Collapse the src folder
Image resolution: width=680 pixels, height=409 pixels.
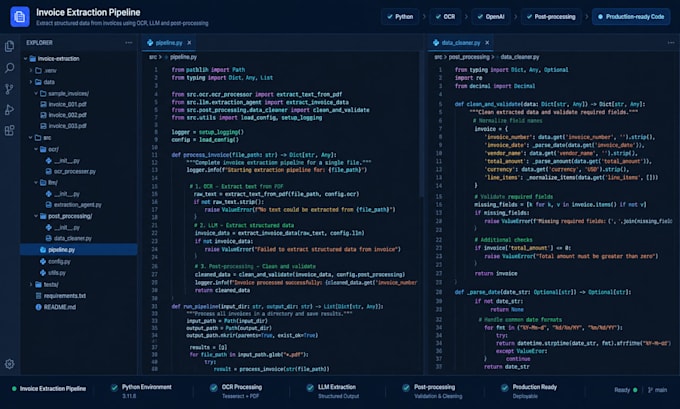point(31,137)
